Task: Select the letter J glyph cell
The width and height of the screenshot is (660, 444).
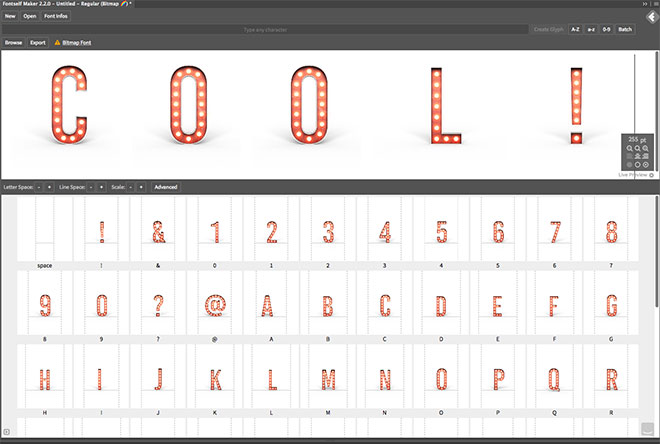Action: tap(158, 376)
